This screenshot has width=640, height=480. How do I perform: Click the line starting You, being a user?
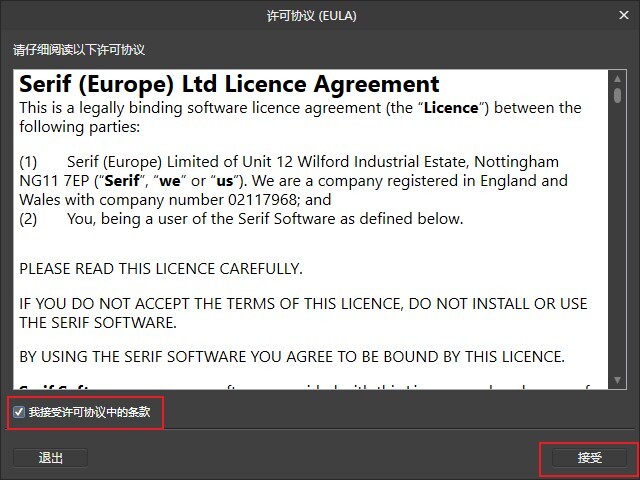click(265, 219)
